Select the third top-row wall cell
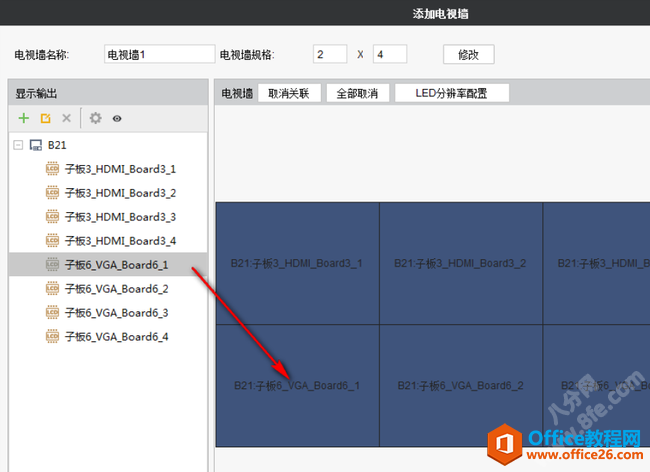Screen dimensions: 650x472 pos(597,263)
